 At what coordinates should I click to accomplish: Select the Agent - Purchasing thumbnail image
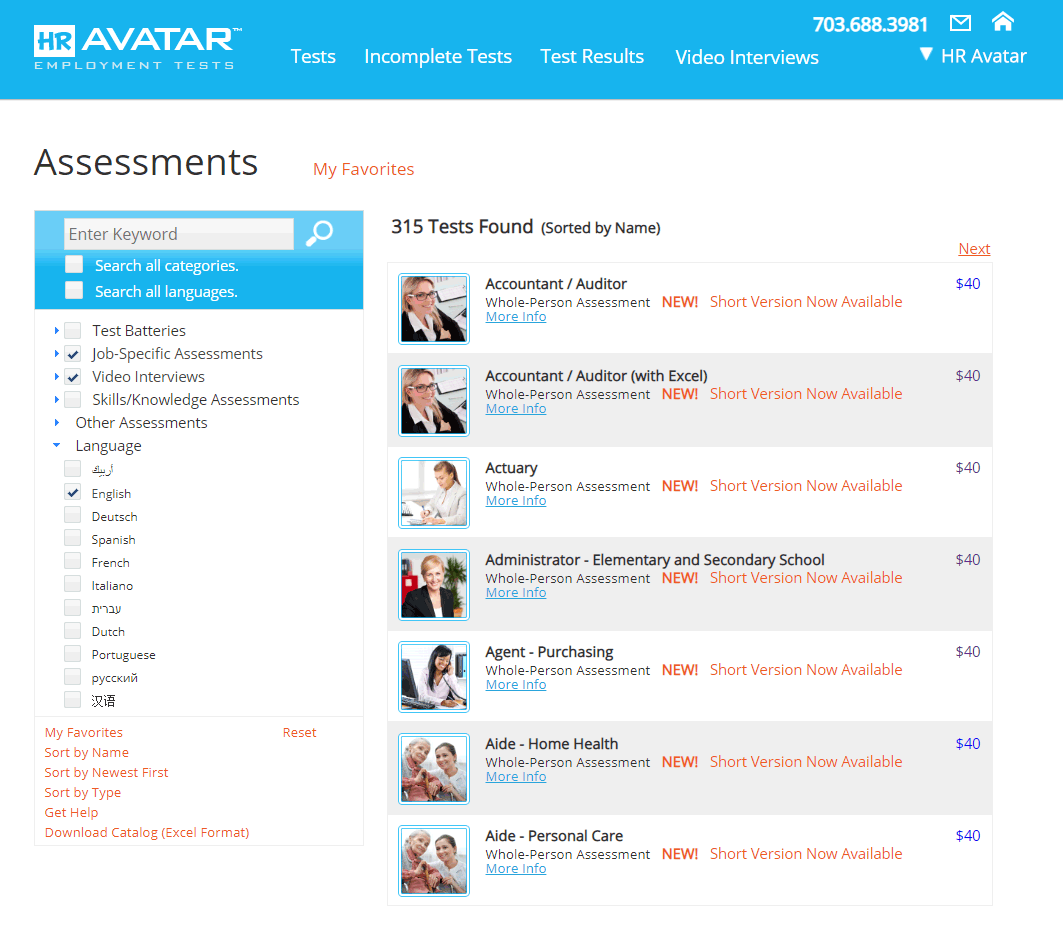433,677
